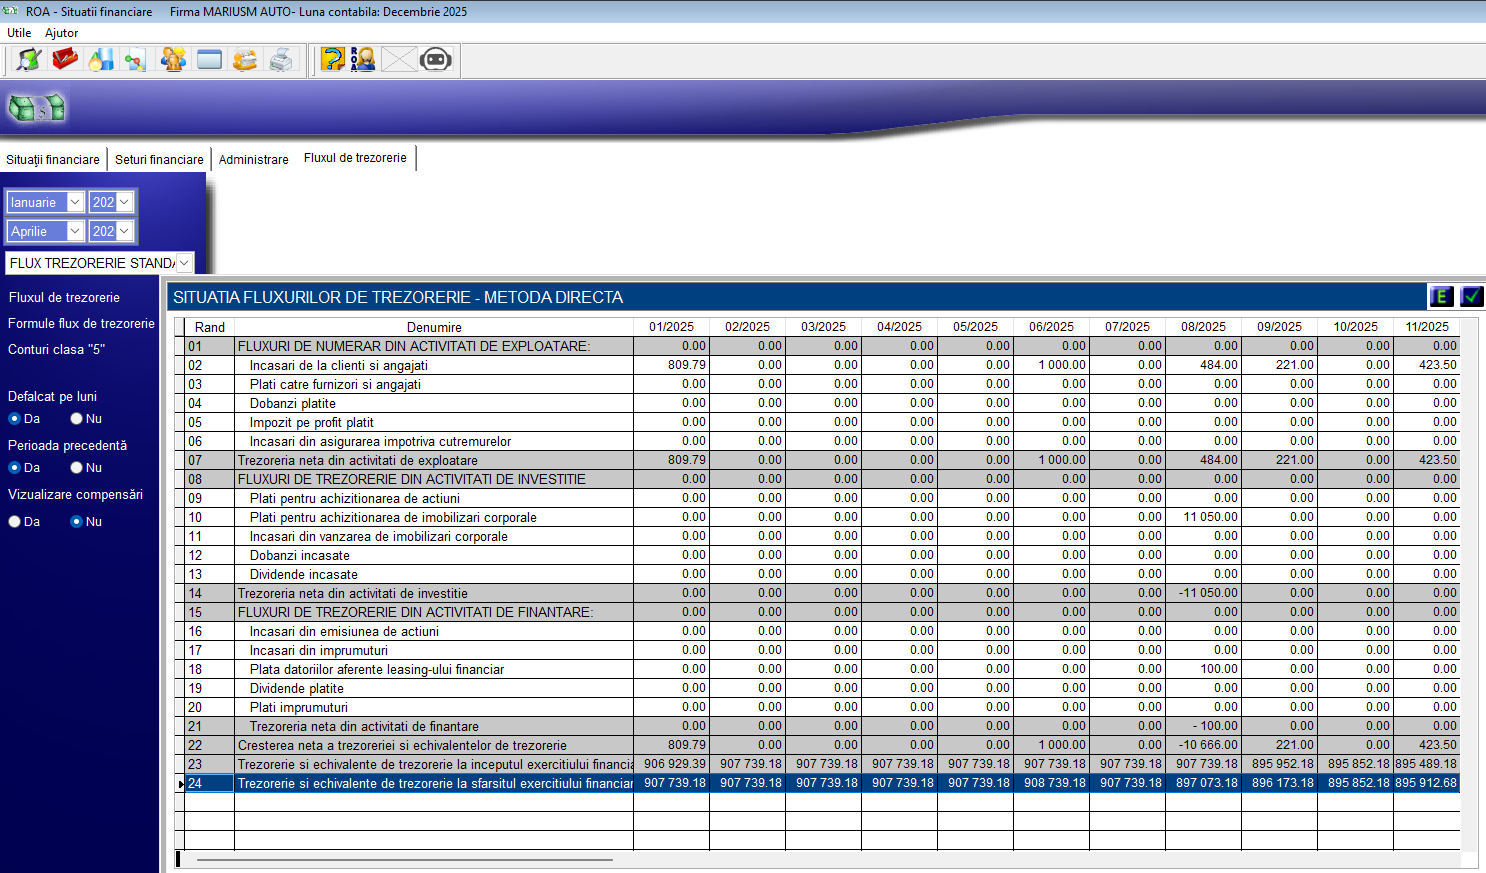
Task: Click the ROA support agent icon
Action: 364,60
